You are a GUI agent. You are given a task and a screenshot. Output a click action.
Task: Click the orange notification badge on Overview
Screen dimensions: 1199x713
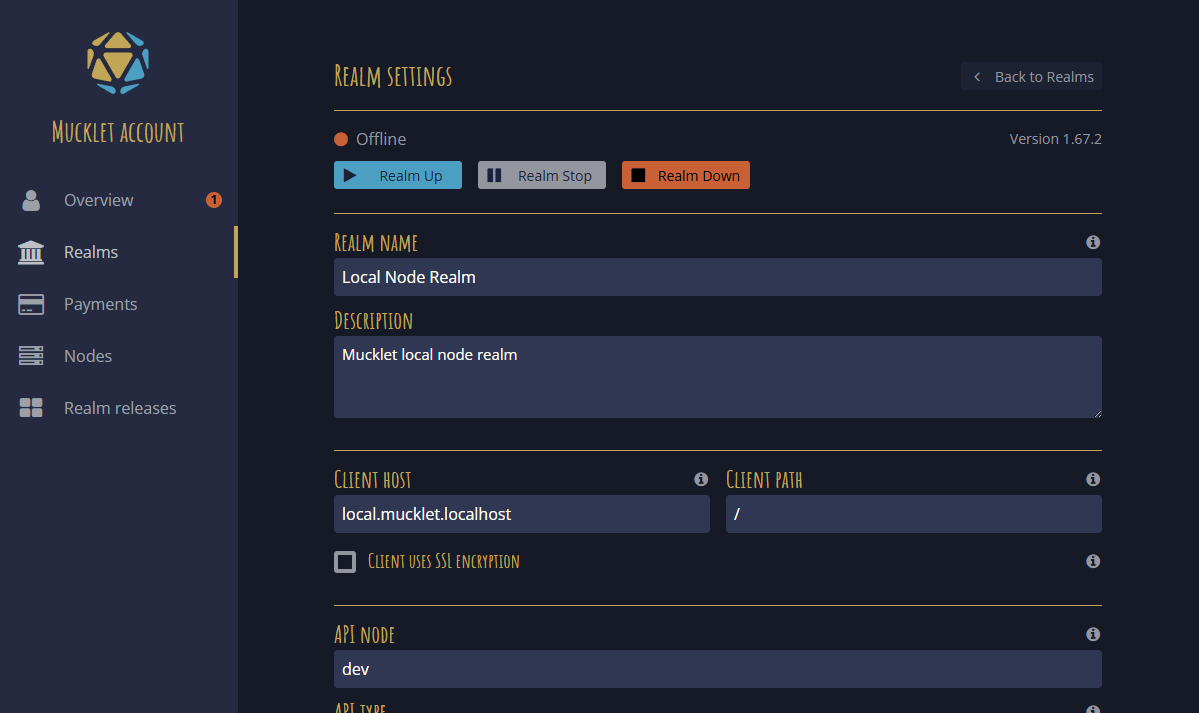coord(214,200)
